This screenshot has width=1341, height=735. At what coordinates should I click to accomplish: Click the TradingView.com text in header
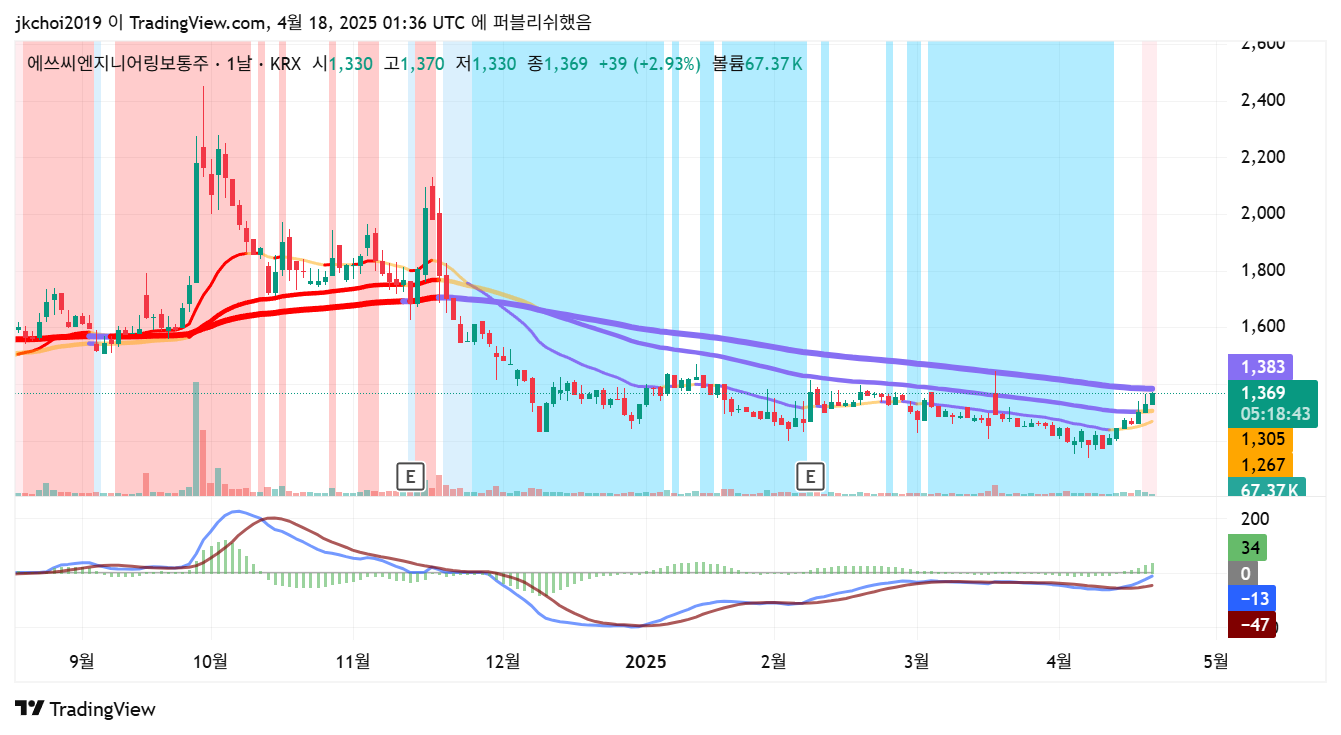[198, 22]
